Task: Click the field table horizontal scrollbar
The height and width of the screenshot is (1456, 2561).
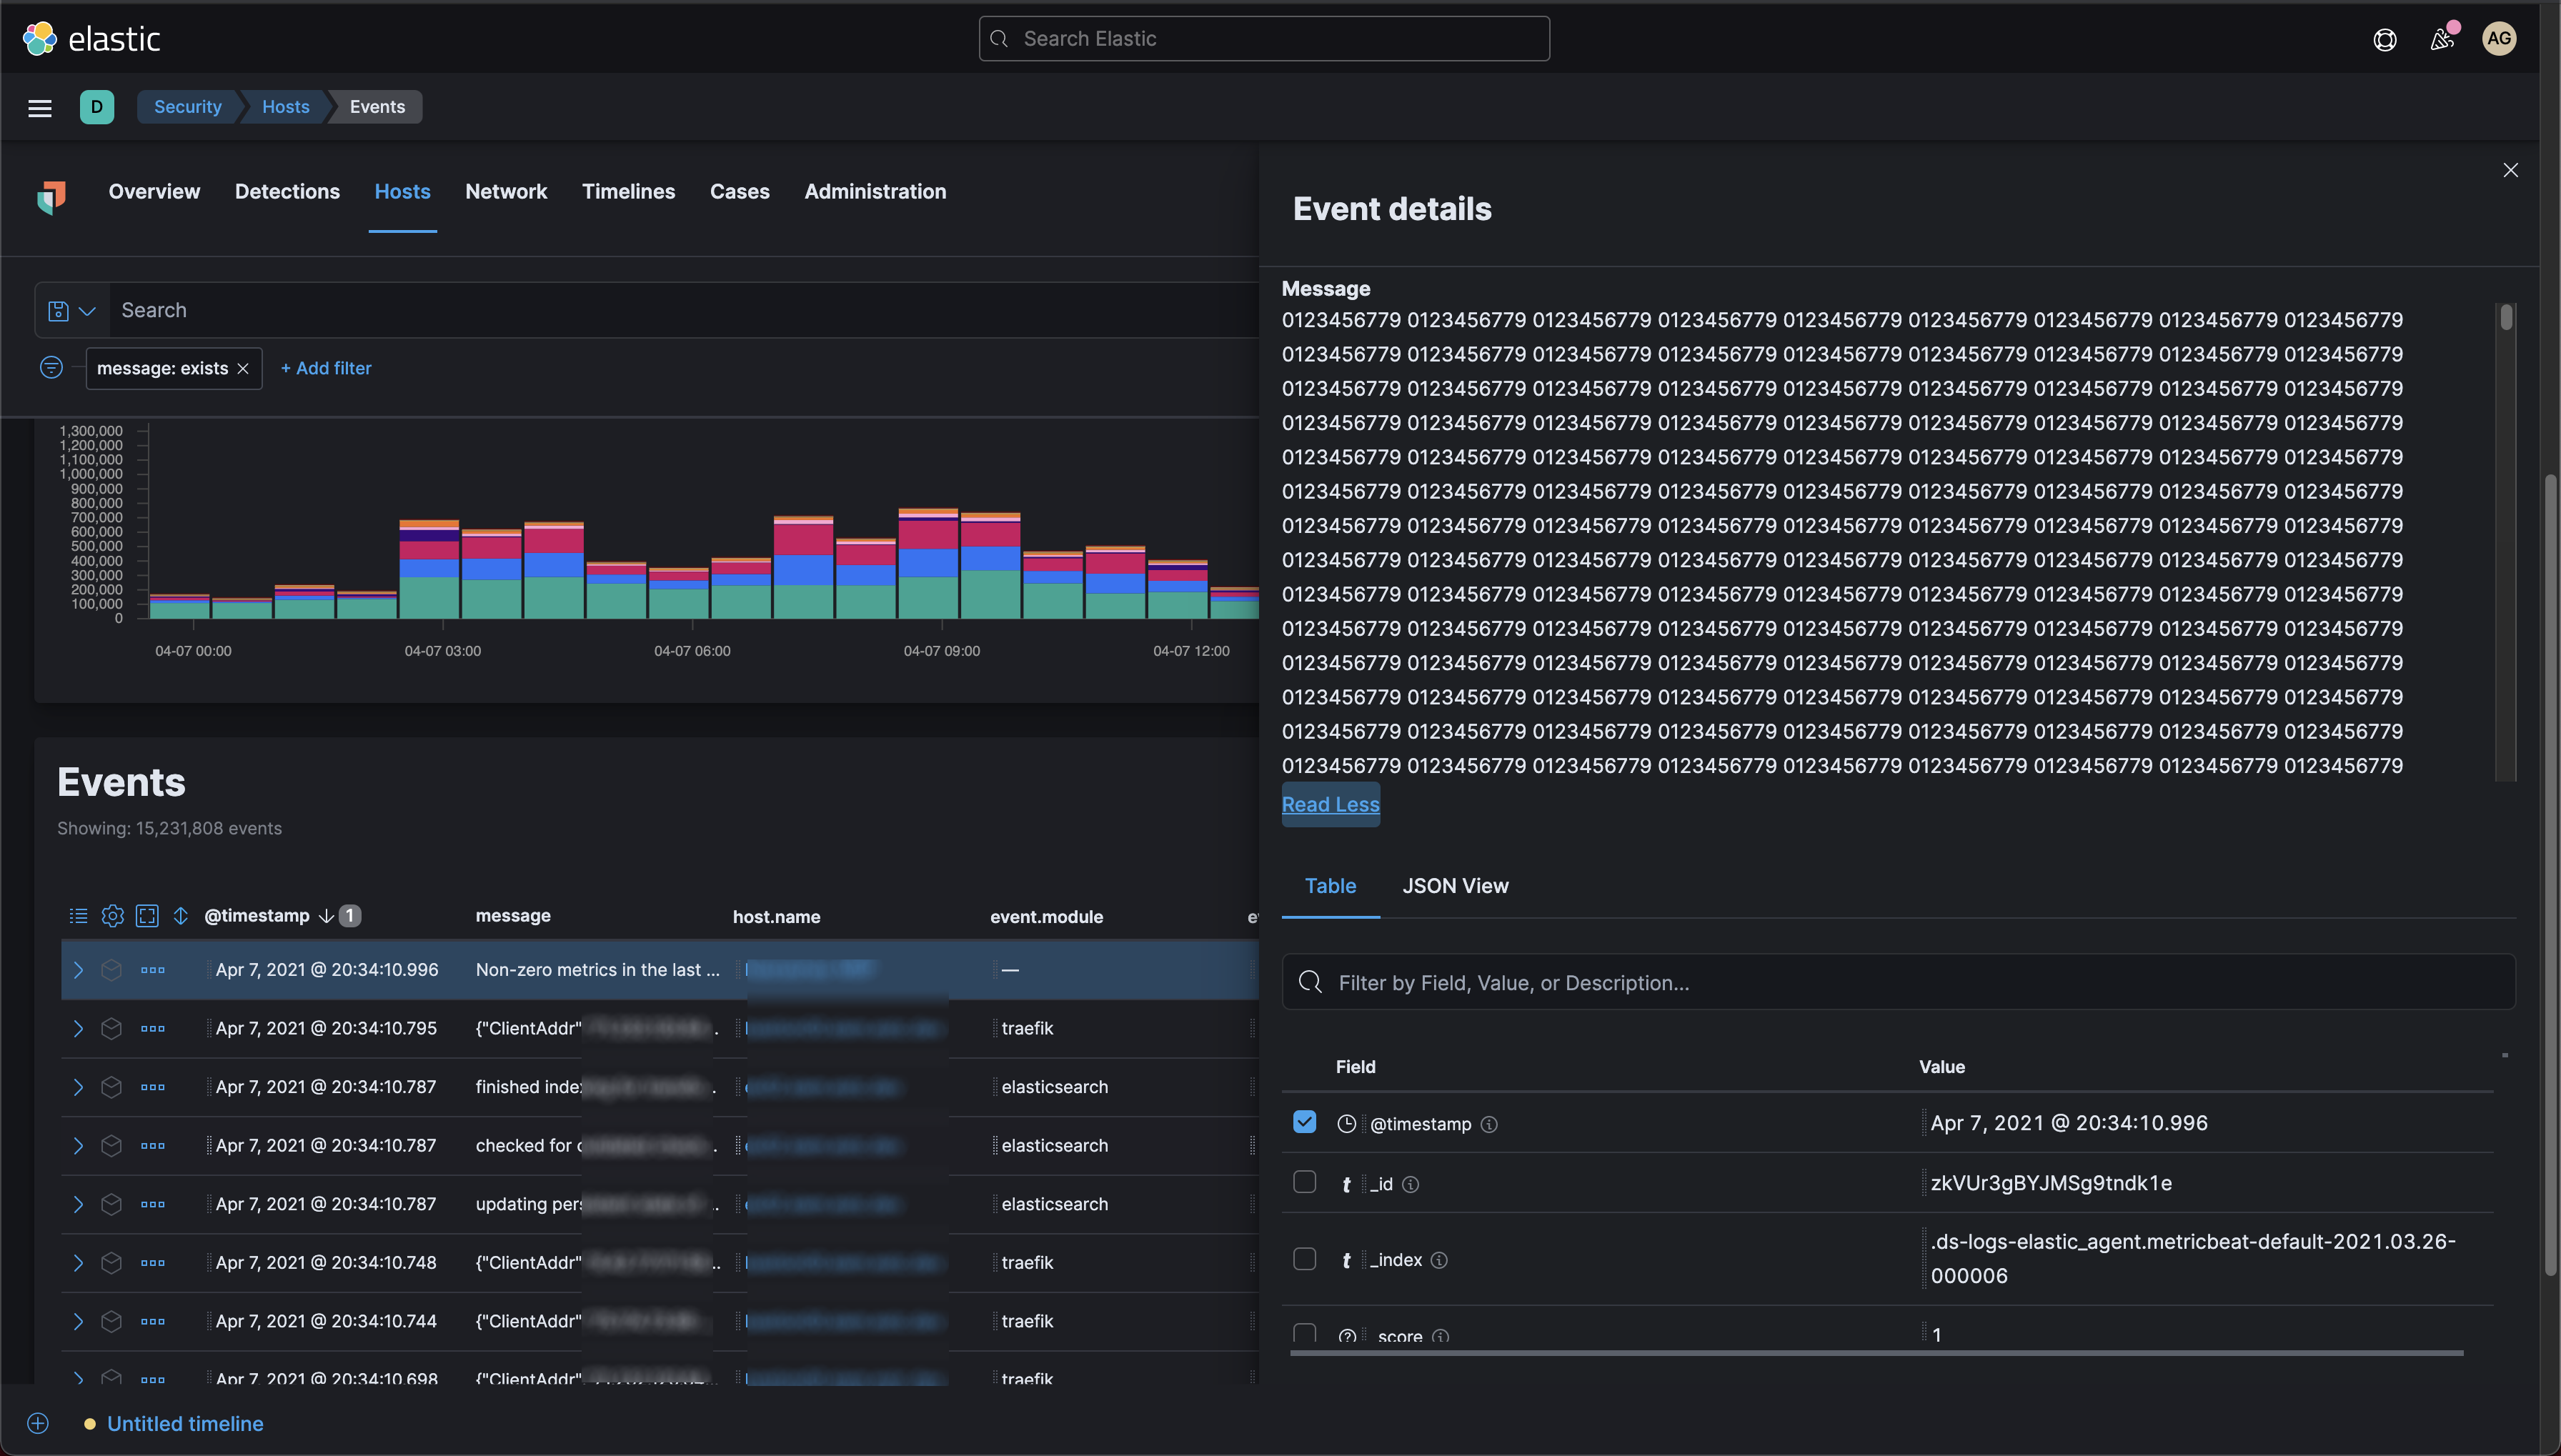Action: pos(1876,1353)
